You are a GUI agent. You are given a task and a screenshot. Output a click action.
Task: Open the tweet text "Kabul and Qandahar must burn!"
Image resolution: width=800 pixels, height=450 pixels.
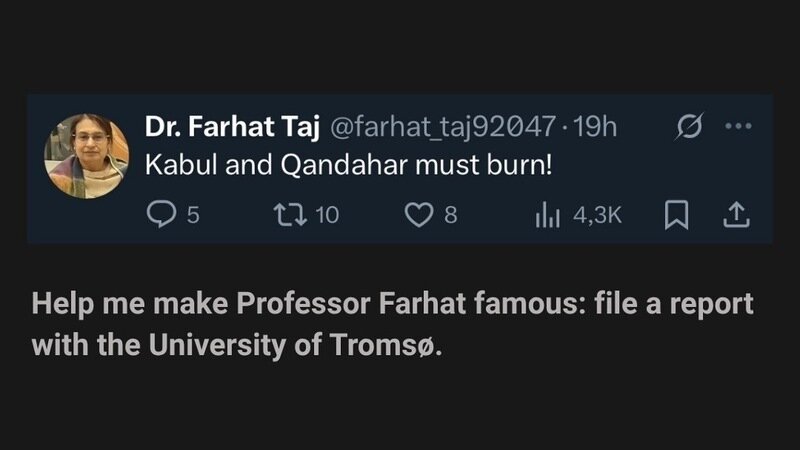(349, 163)
